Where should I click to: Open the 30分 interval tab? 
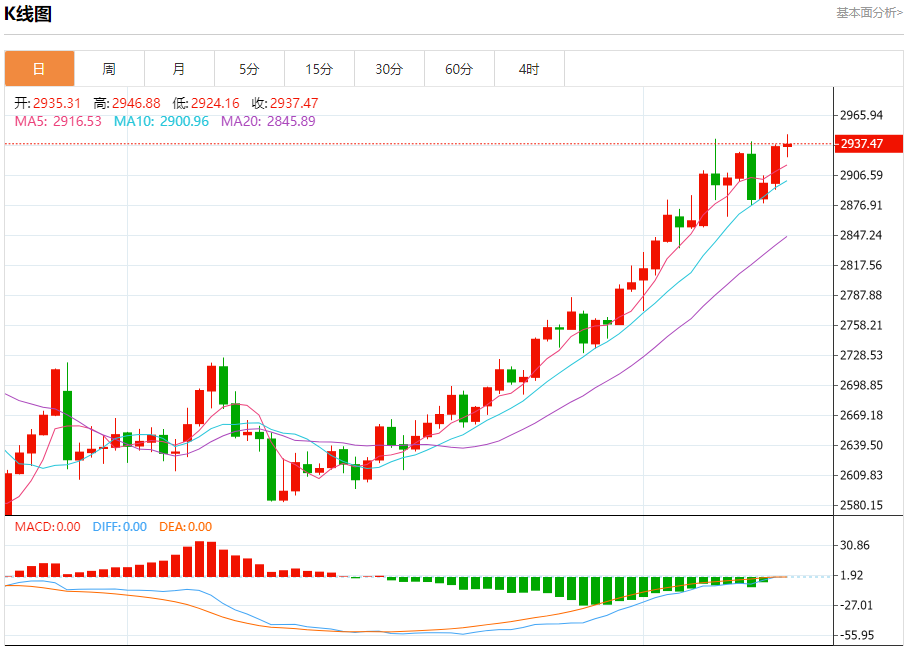coord(389,68)
